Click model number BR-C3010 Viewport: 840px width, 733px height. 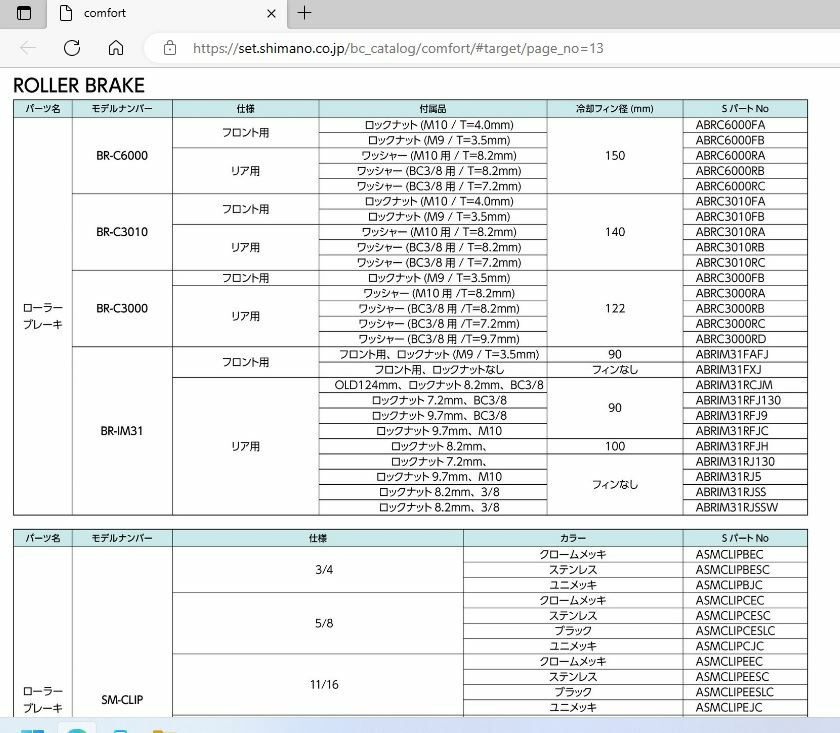pos(122,232)
